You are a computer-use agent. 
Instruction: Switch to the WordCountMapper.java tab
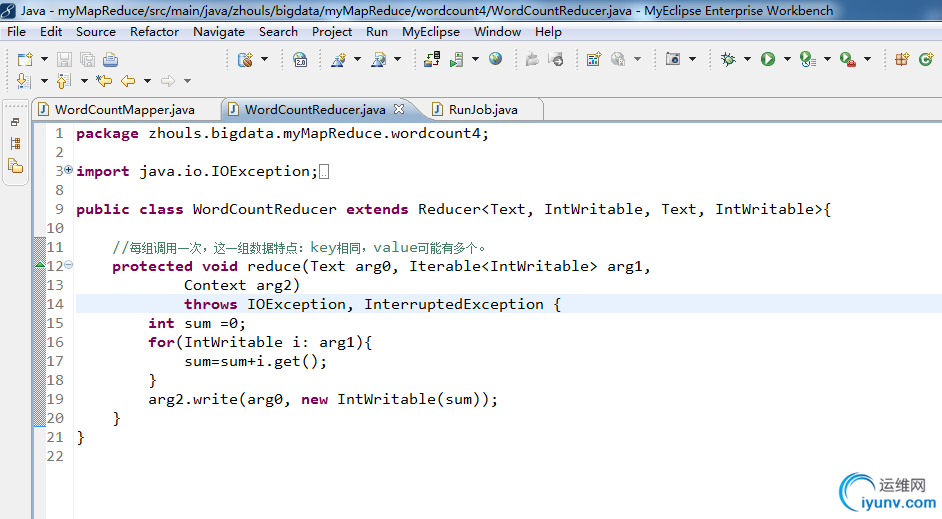(124, 109)
